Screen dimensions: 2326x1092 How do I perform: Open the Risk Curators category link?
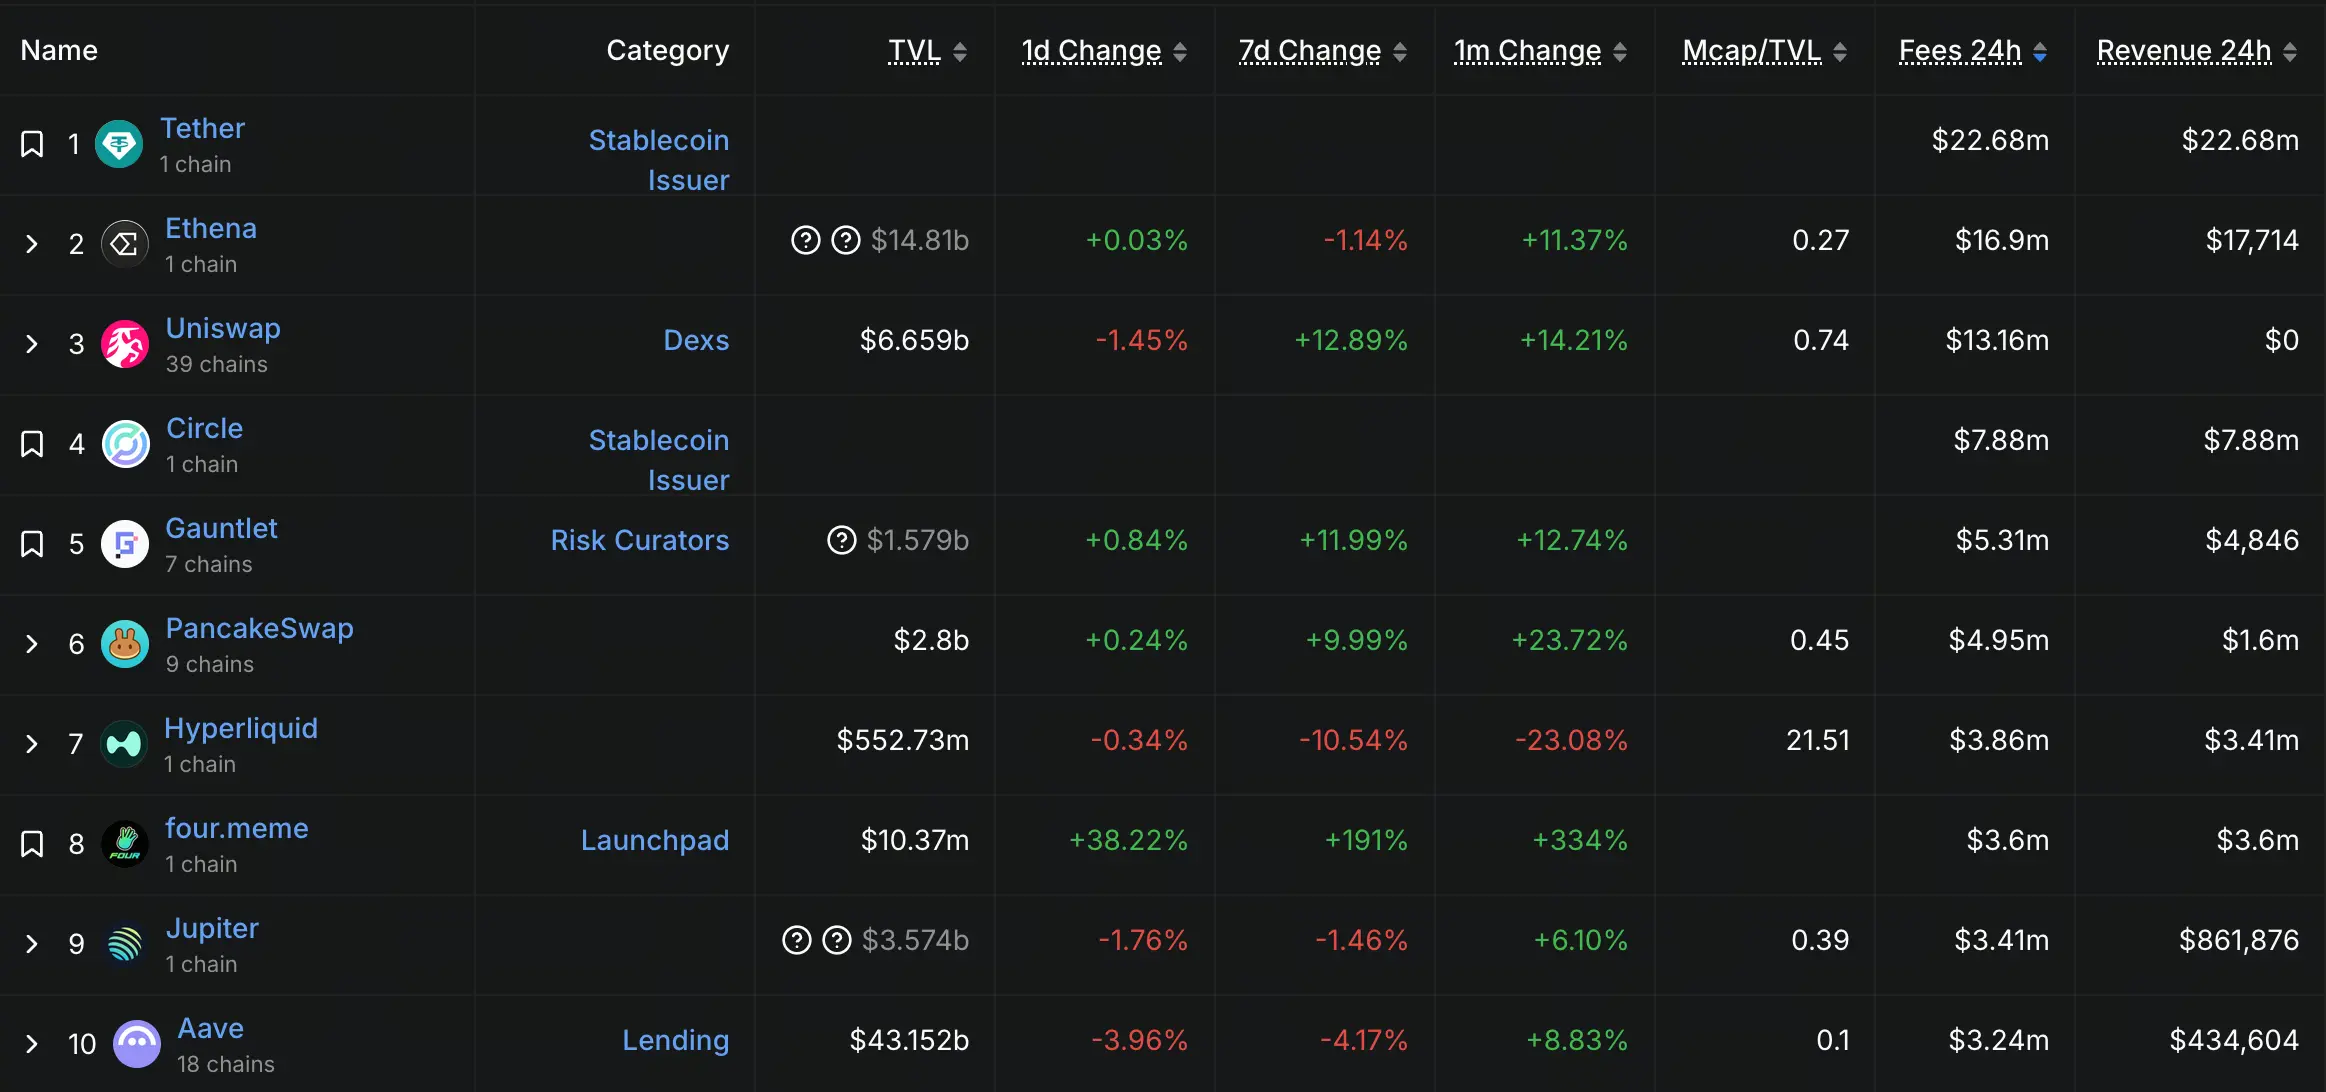639,540
